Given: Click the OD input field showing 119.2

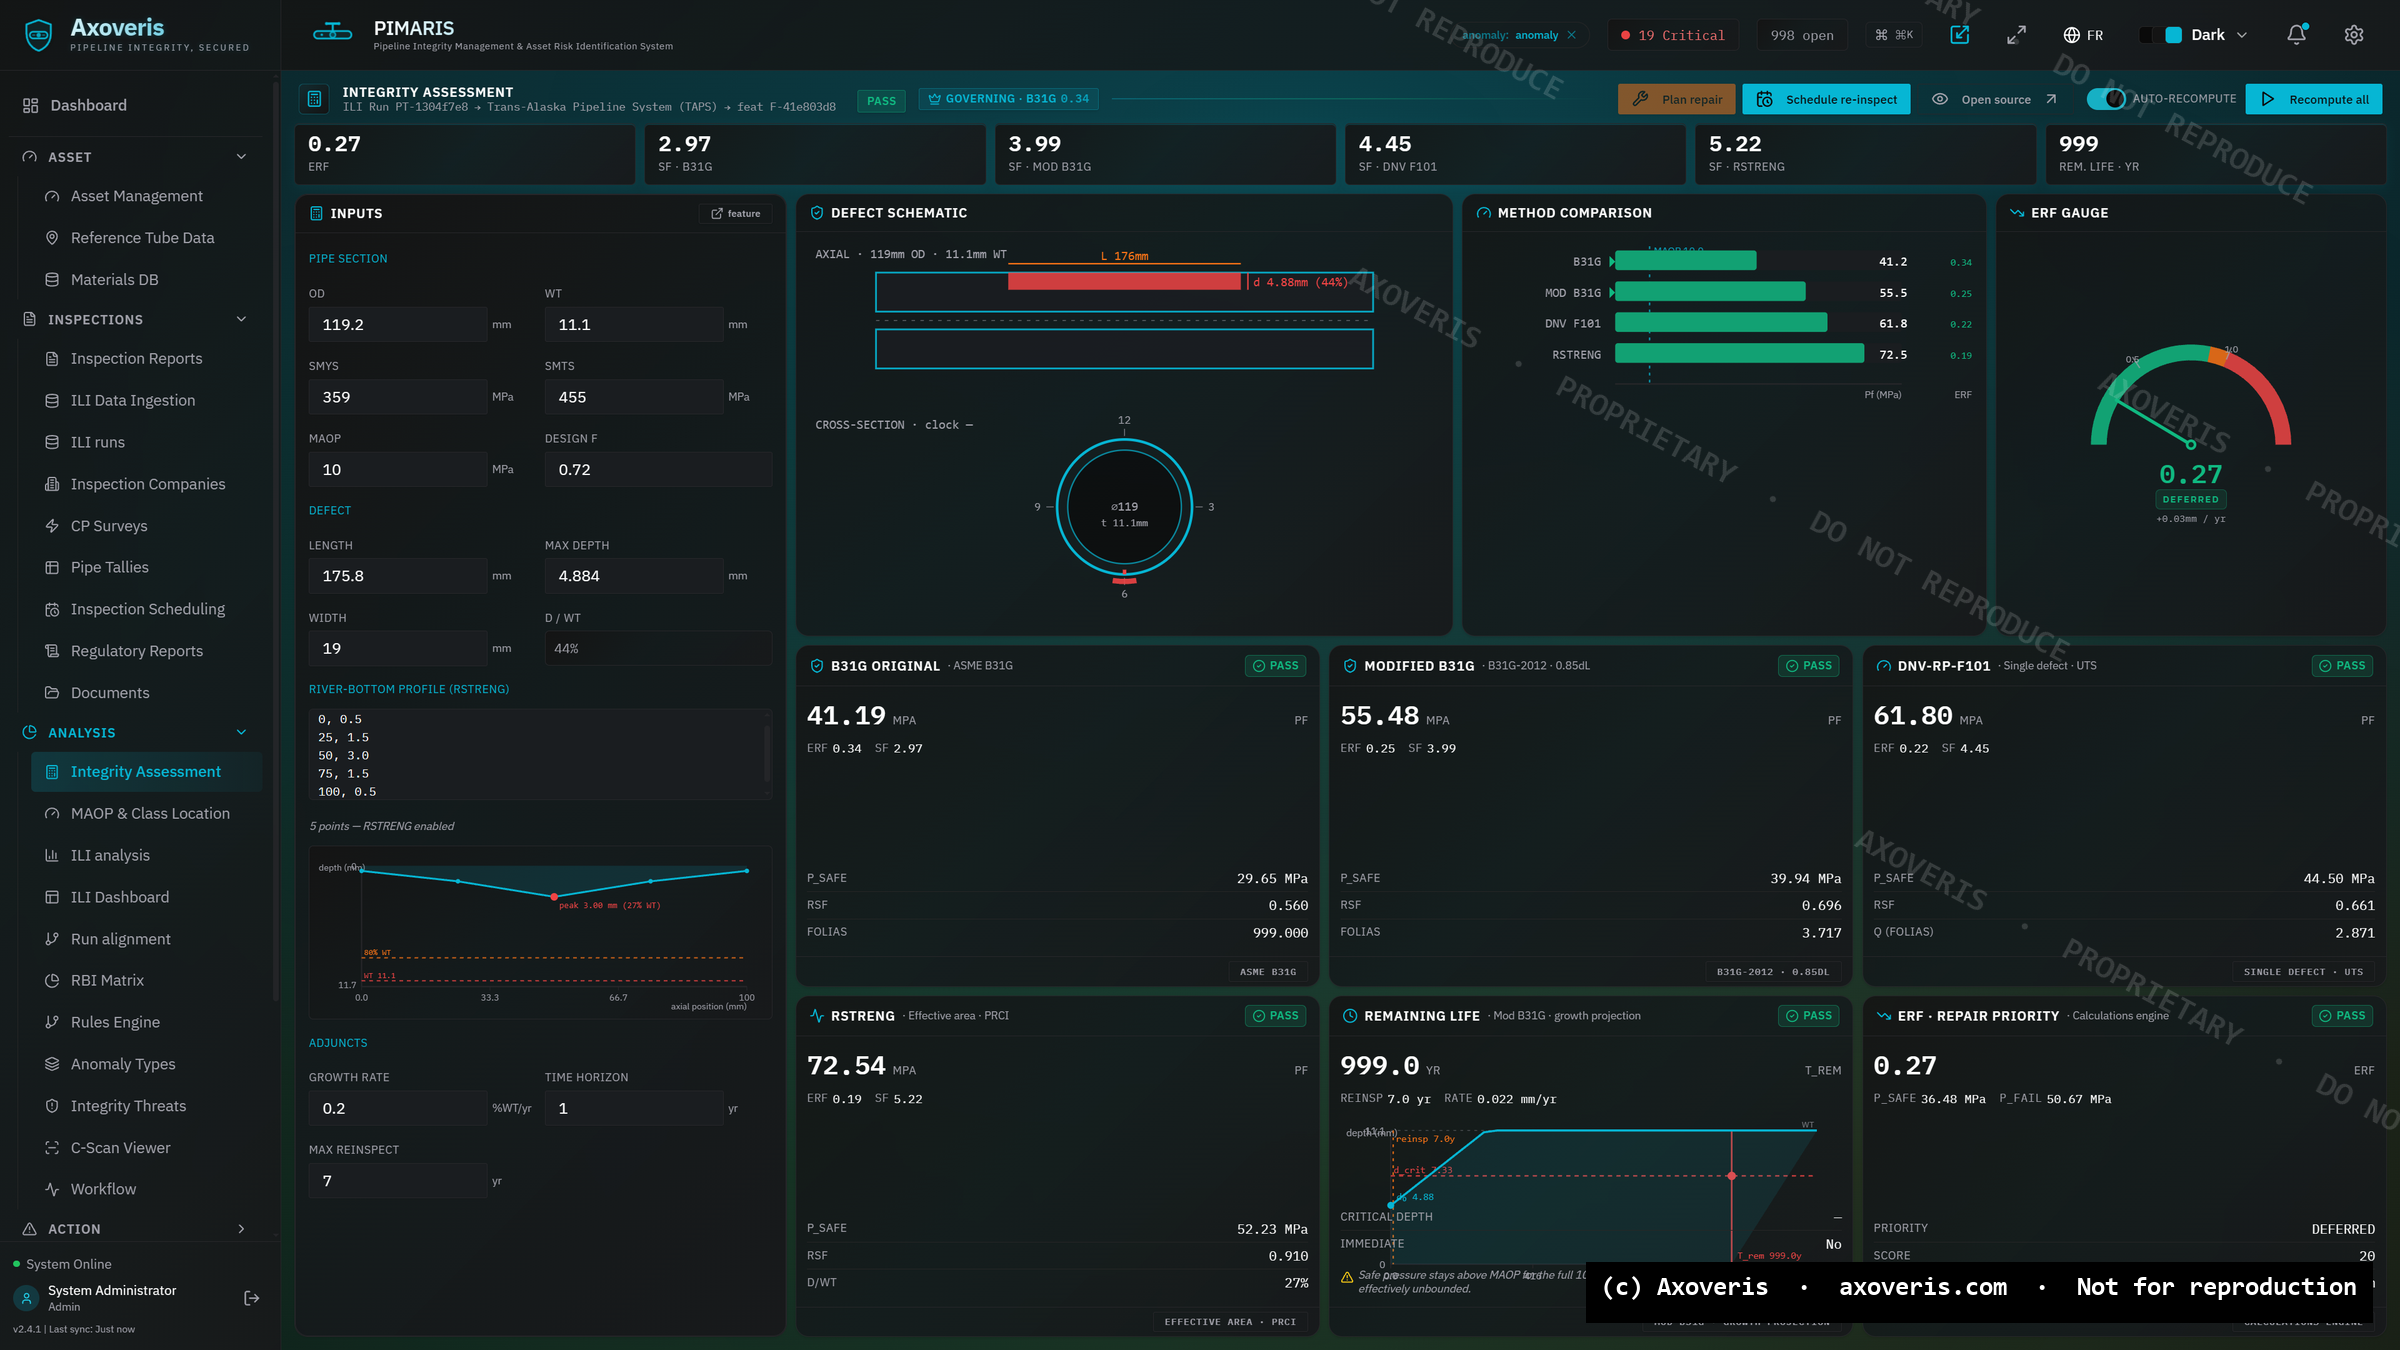Looking at the screenshot, I should 398,325.
